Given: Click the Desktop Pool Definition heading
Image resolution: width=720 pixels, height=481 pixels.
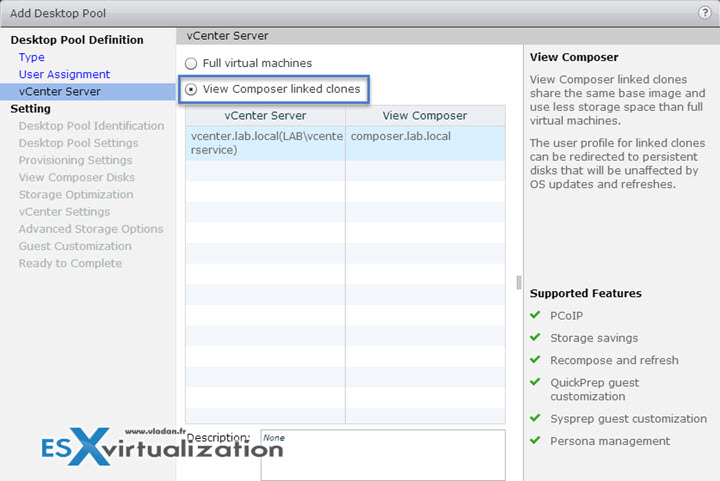Looking at the screenshot, I should 77,40.
